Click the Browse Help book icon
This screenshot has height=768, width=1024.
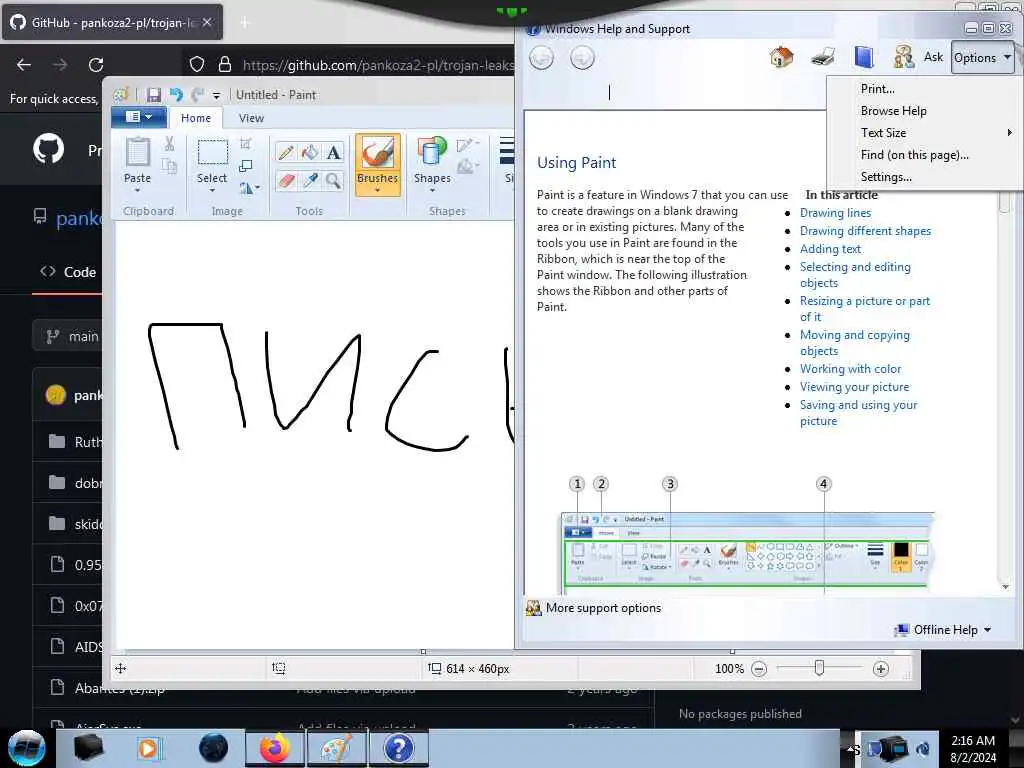click(x=864, y=57)
